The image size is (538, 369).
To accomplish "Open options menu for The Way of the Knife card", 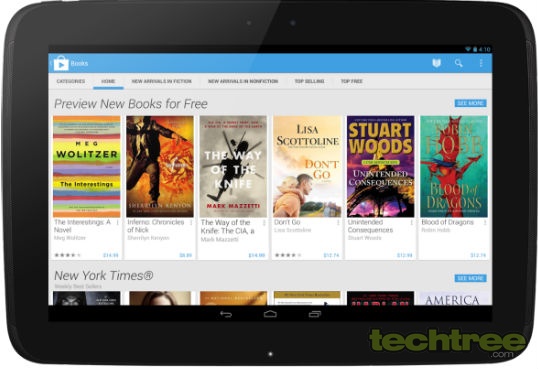I will 264,223.
